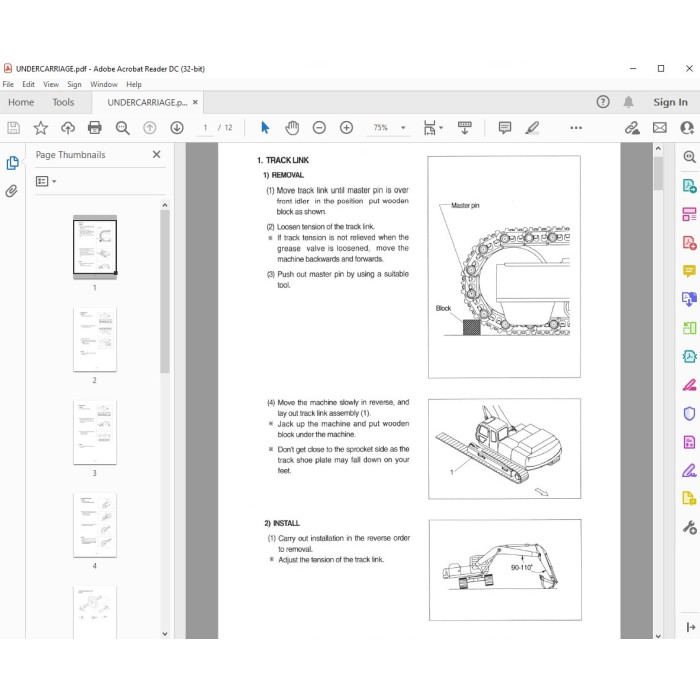700x700 pixels.
Task: Click document scrollbar down arrow
Action: pyautogui.click(x=658, y=636)
